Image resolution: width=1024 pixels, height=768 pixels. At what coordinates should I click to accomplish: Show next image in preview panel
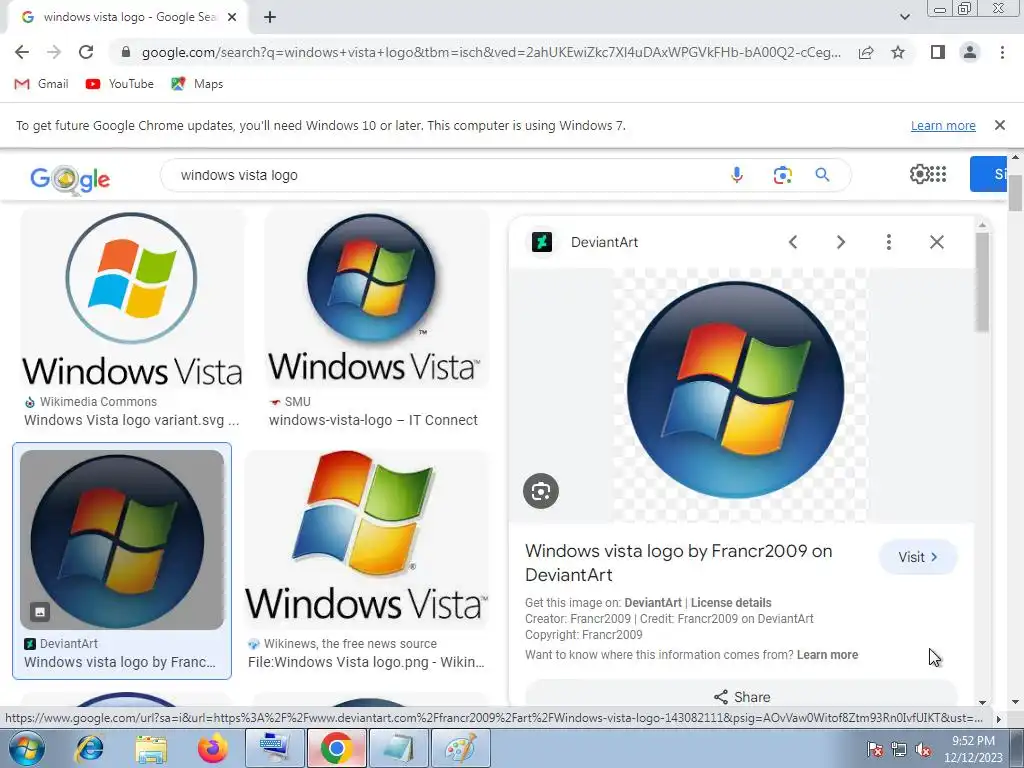[840, 242]
